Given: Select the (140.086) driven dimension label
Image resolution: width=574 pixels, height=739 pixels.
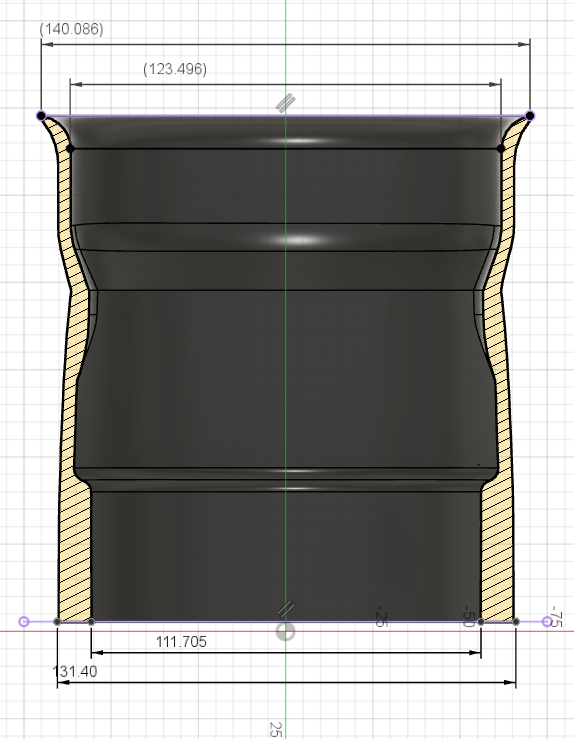Looking at the screenshot, I should 72,29.
